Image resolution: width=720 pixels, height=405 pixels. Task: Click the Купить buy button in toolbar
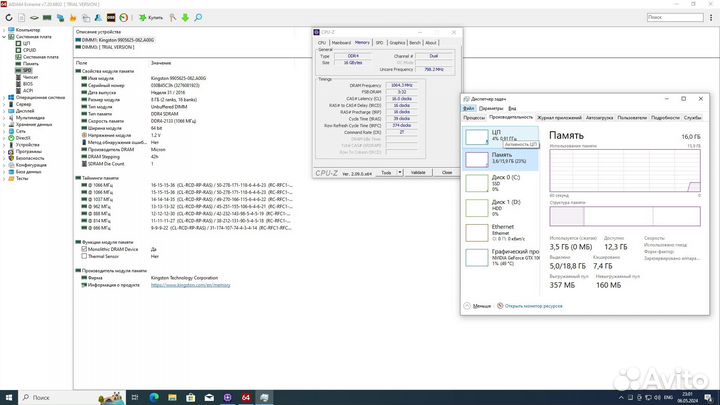(x=151, y=17)
